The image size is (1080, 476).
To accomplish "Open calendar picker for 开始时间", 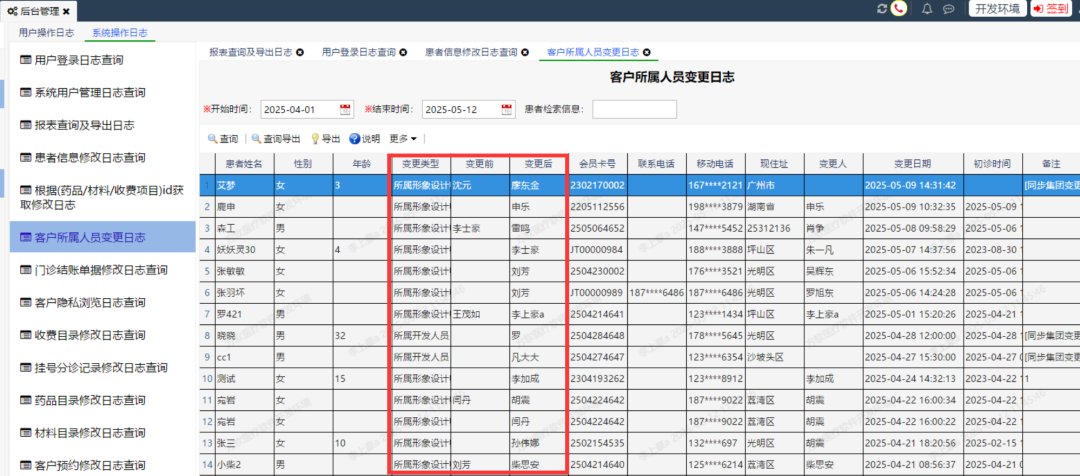I will tap(345, 109).
